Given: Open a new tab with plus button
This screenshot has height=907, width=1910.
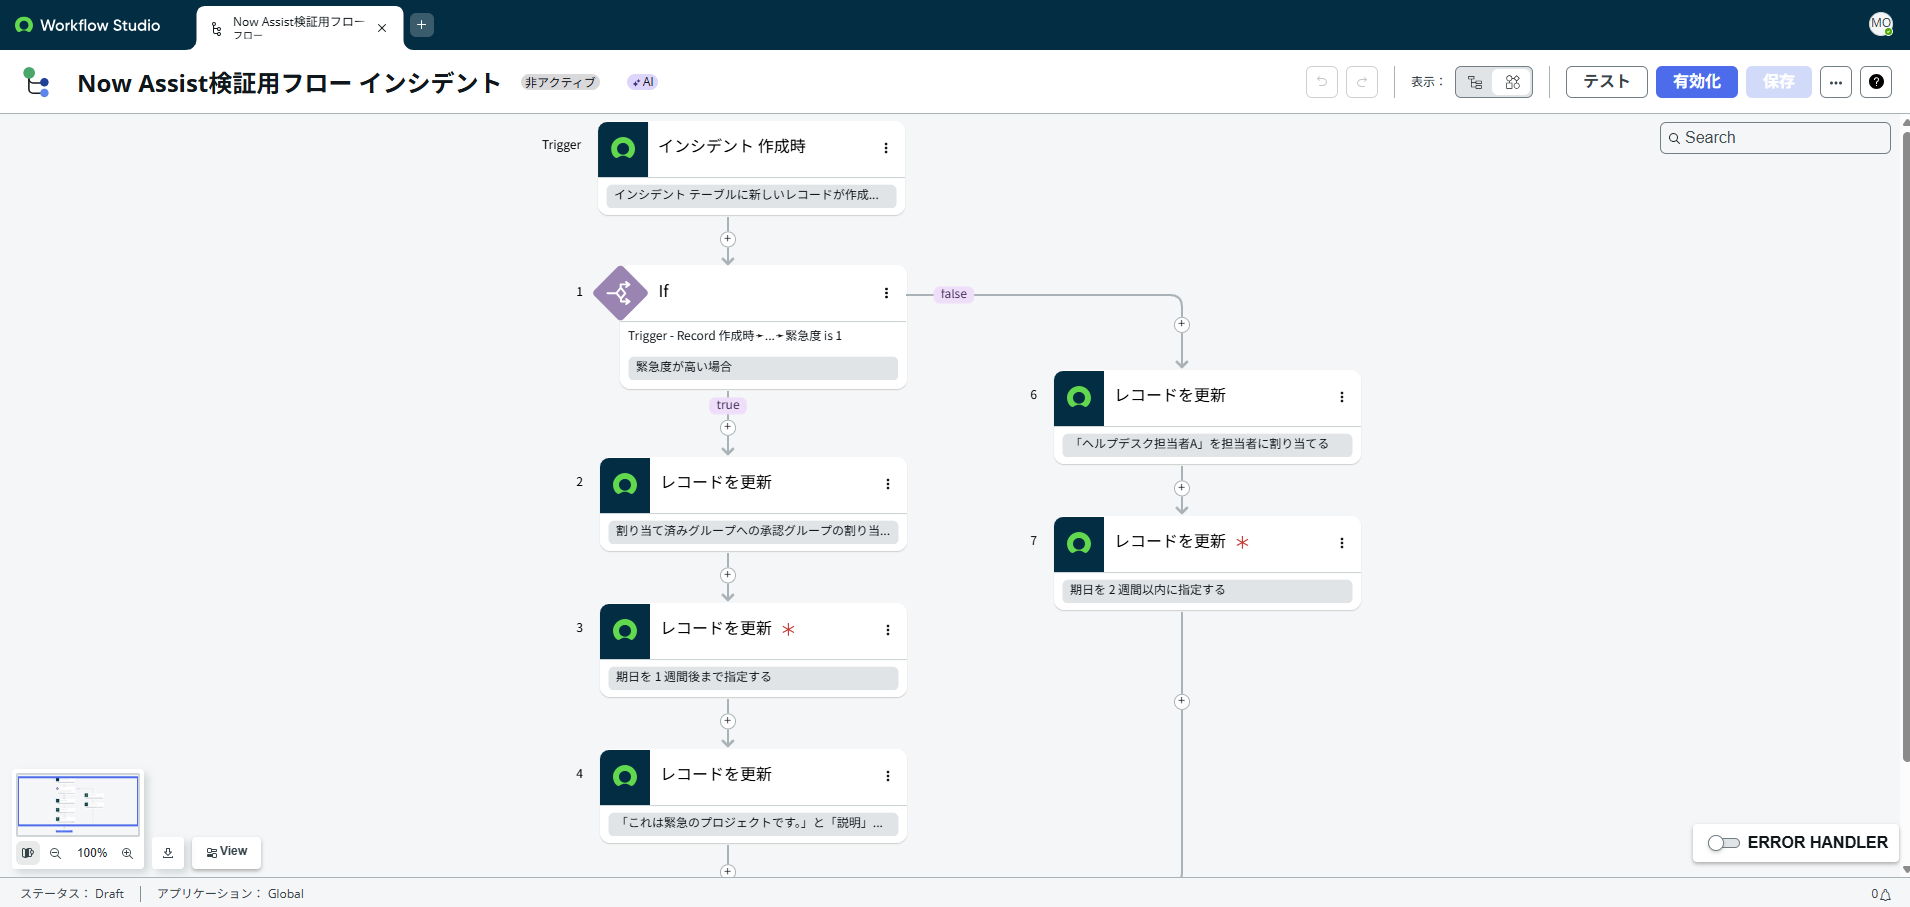Looking at the screenshot, I should click(422, 25).
